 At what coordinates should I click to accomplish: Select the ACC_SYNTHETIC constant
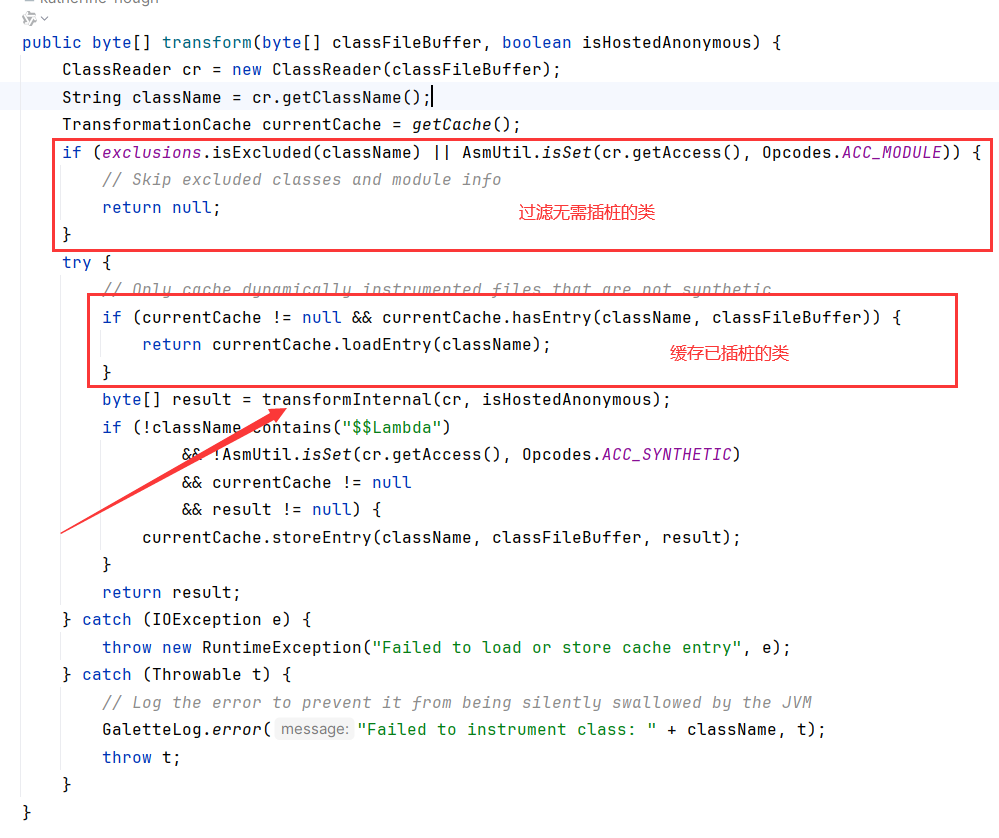click(666, 455)
